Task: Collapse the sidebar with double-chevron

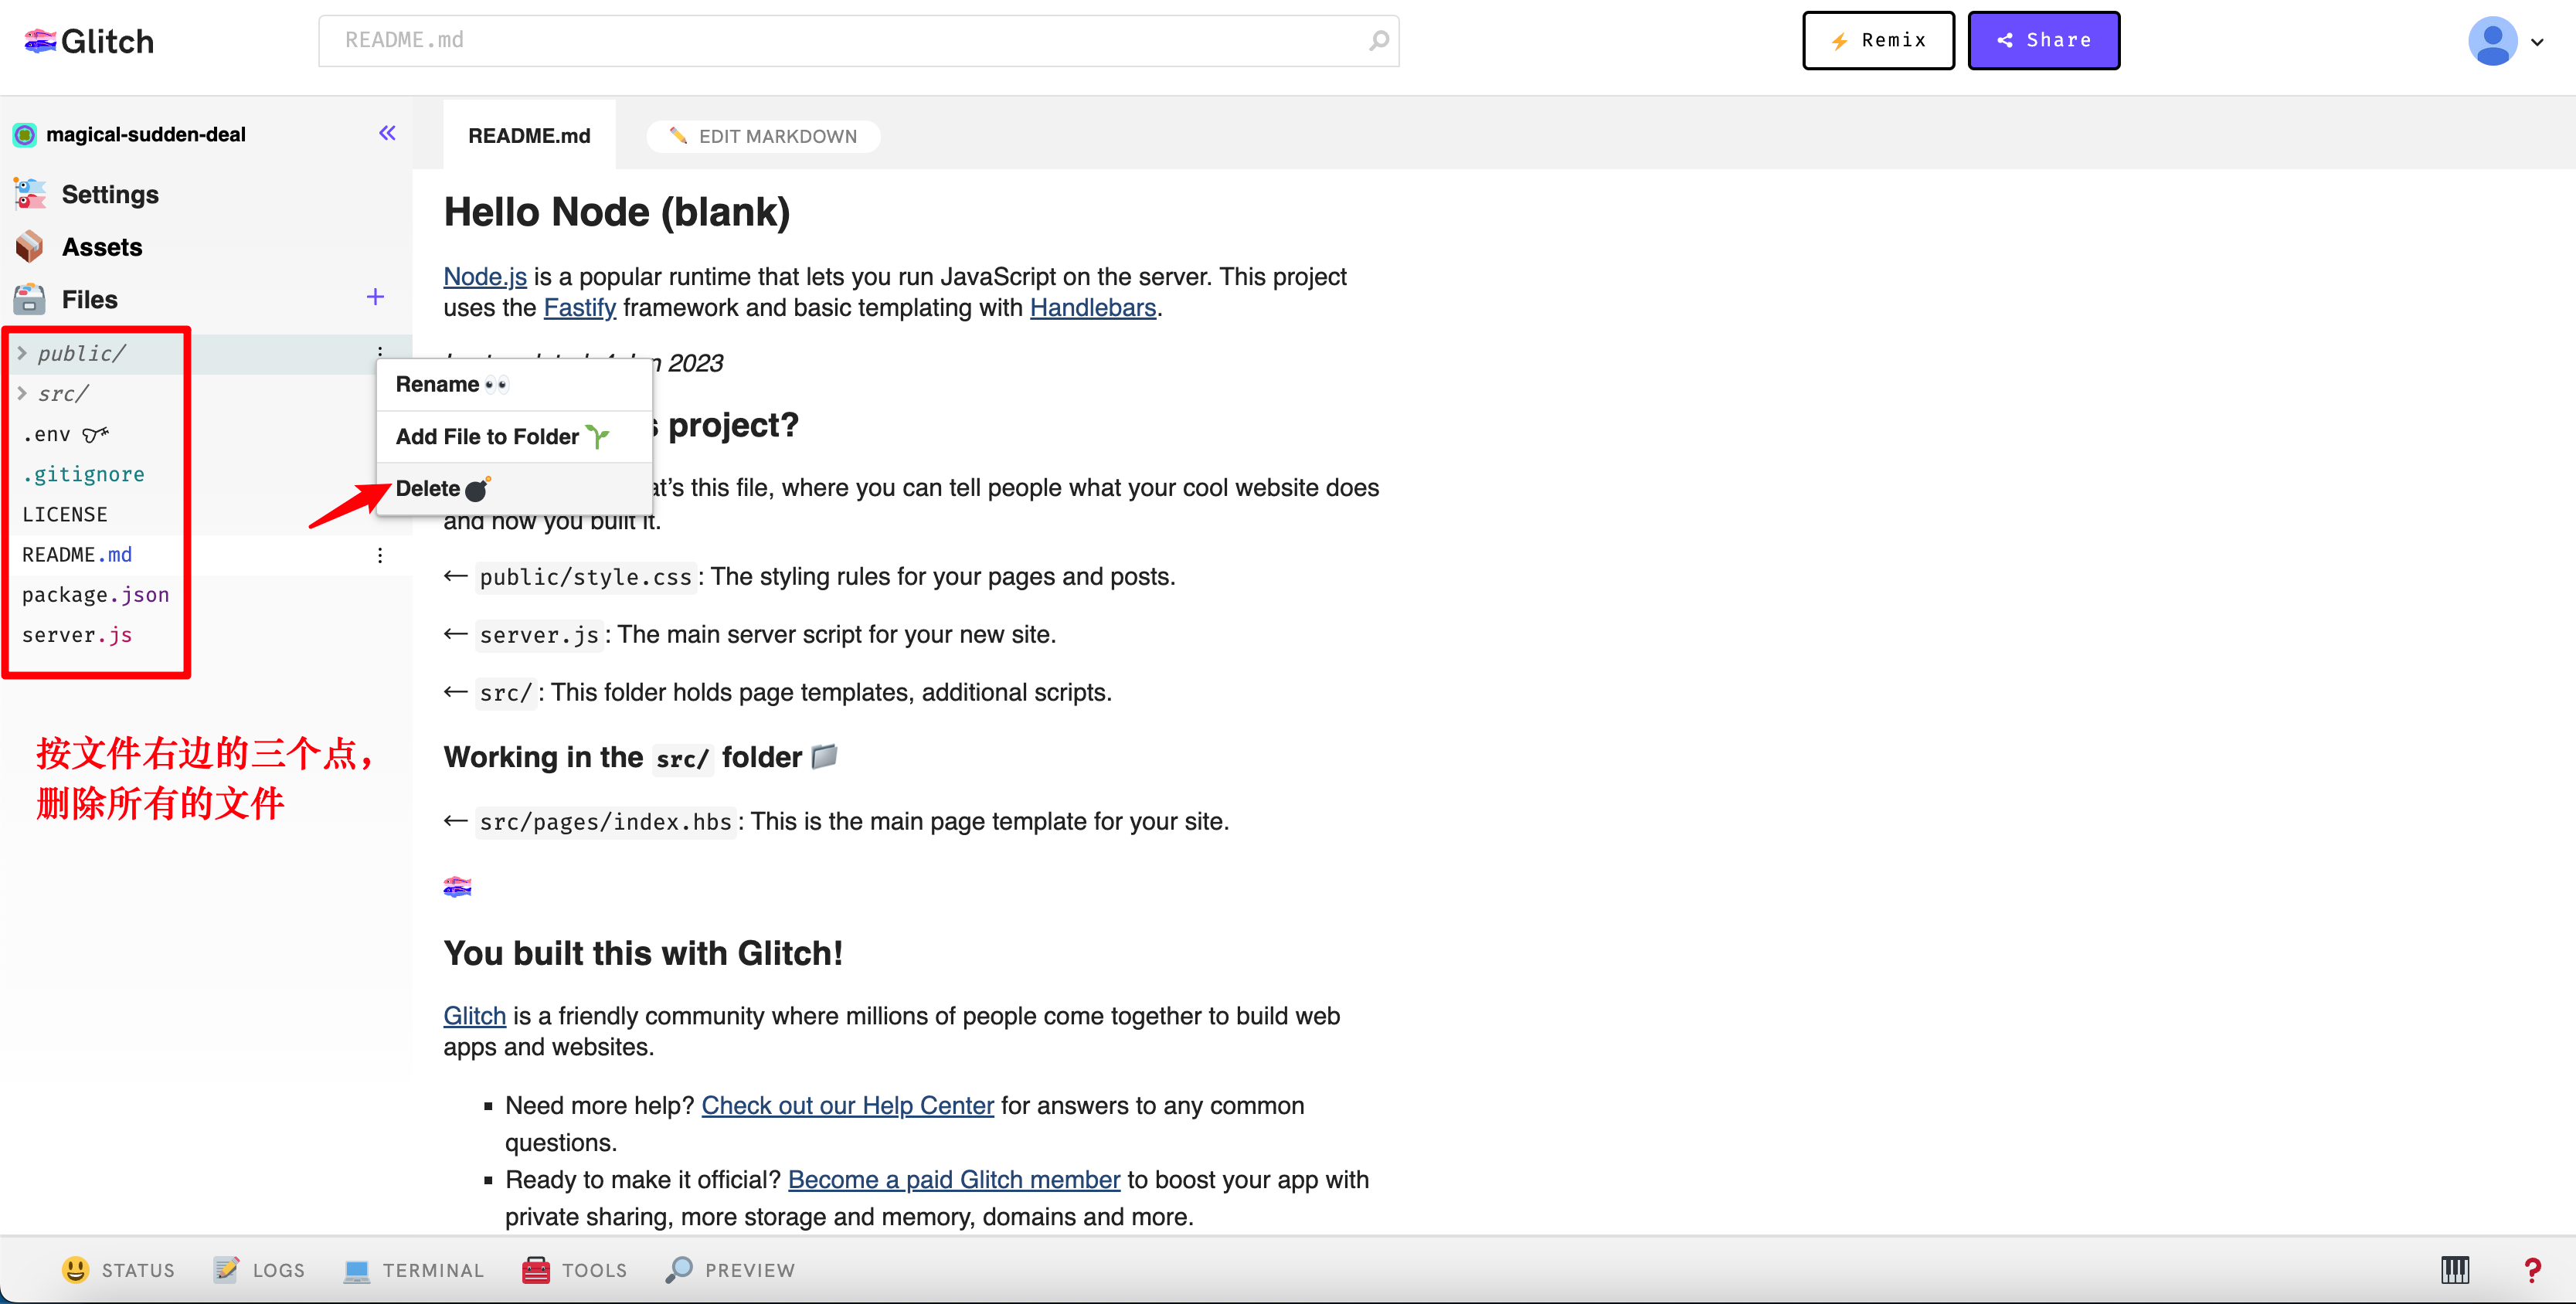Action: coord(387,133)
